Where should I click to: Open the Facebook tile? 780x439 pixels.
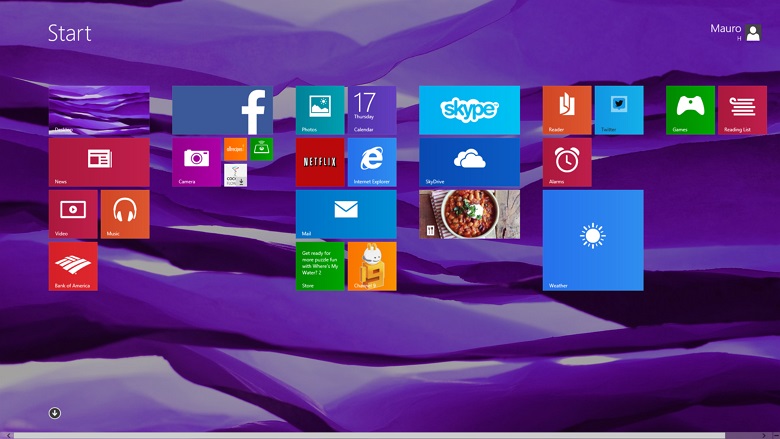222,110
